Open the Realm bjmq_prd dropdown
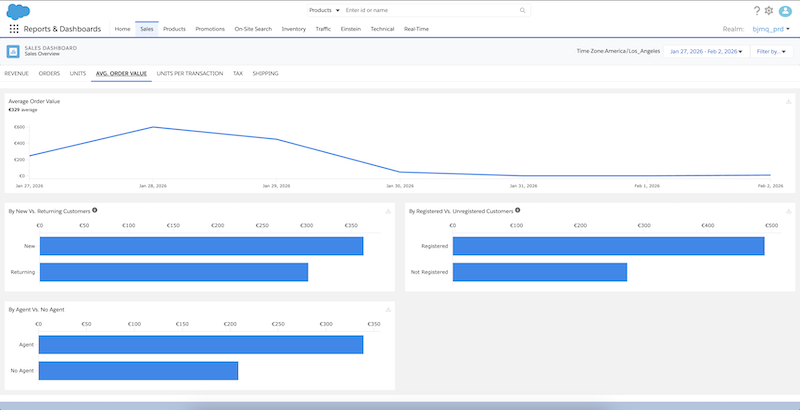This screenshot has height=410, width=800. pyautogui.click(x=771, y=29)
